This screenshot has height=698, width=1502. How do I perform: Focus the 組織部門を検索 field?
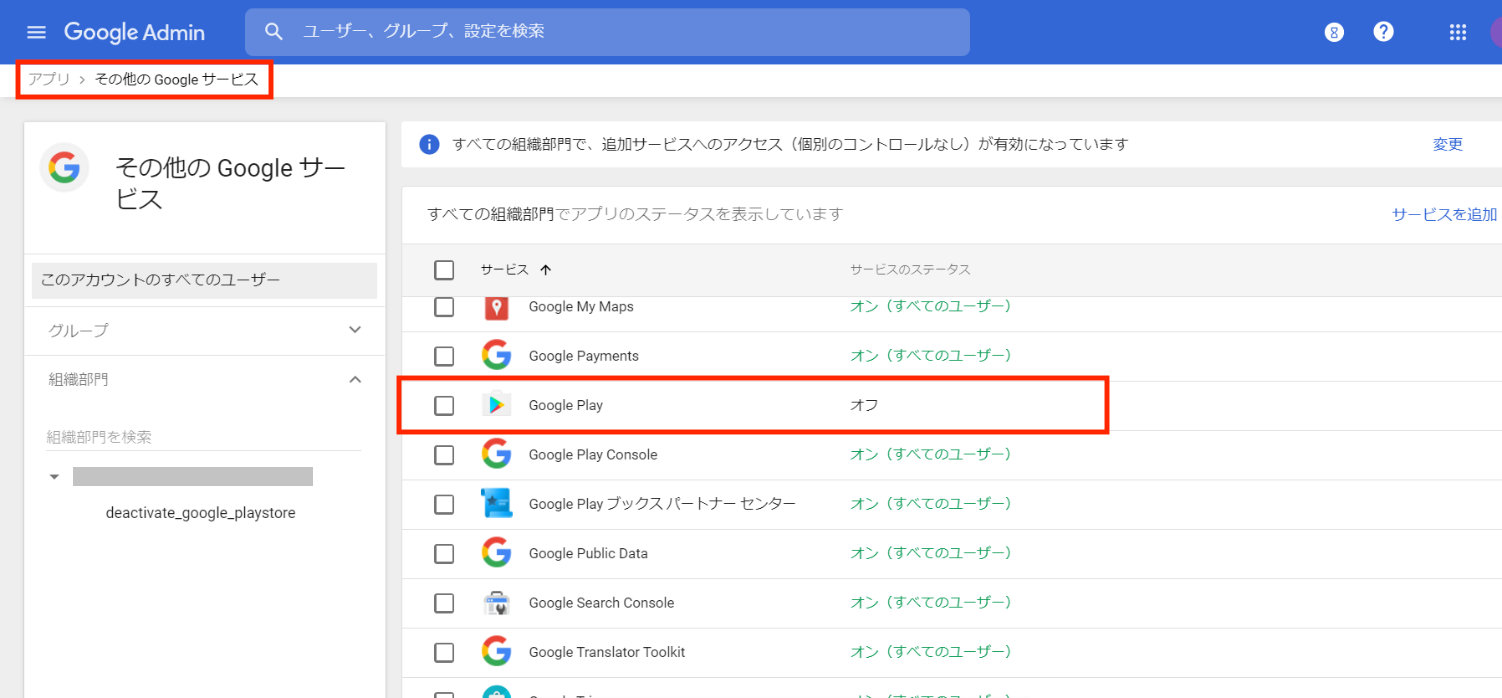[x=204, y=437]
